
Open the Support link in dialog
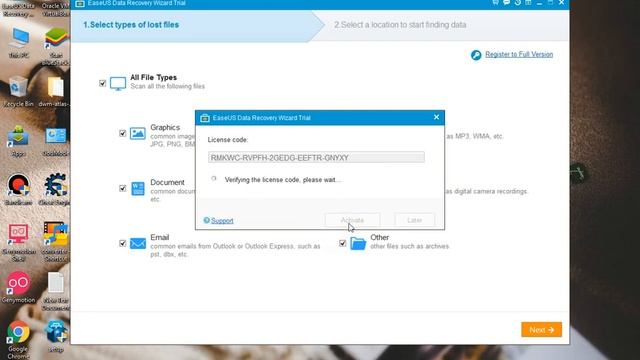coord(222,221)
